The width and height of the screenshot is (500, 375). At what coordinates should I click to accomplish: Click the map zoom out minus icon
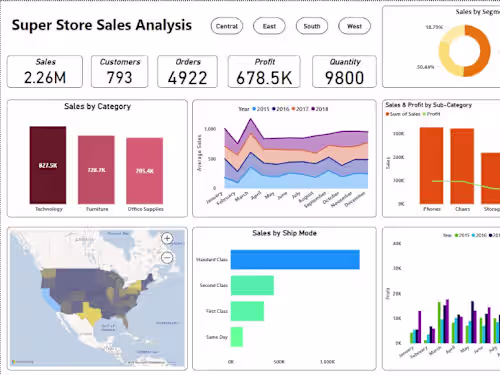click(167, 258)
